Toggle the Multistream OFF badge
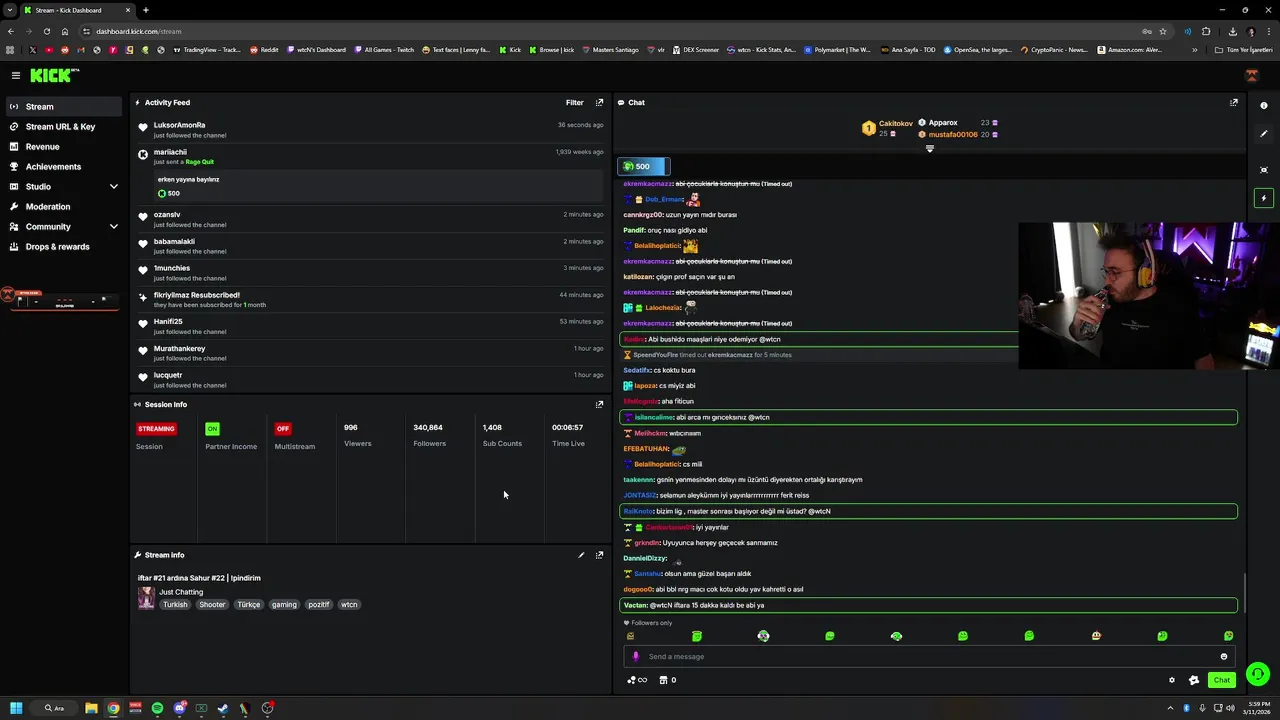Viewport: 1280px width, 720px height. [x=283, y=428]
